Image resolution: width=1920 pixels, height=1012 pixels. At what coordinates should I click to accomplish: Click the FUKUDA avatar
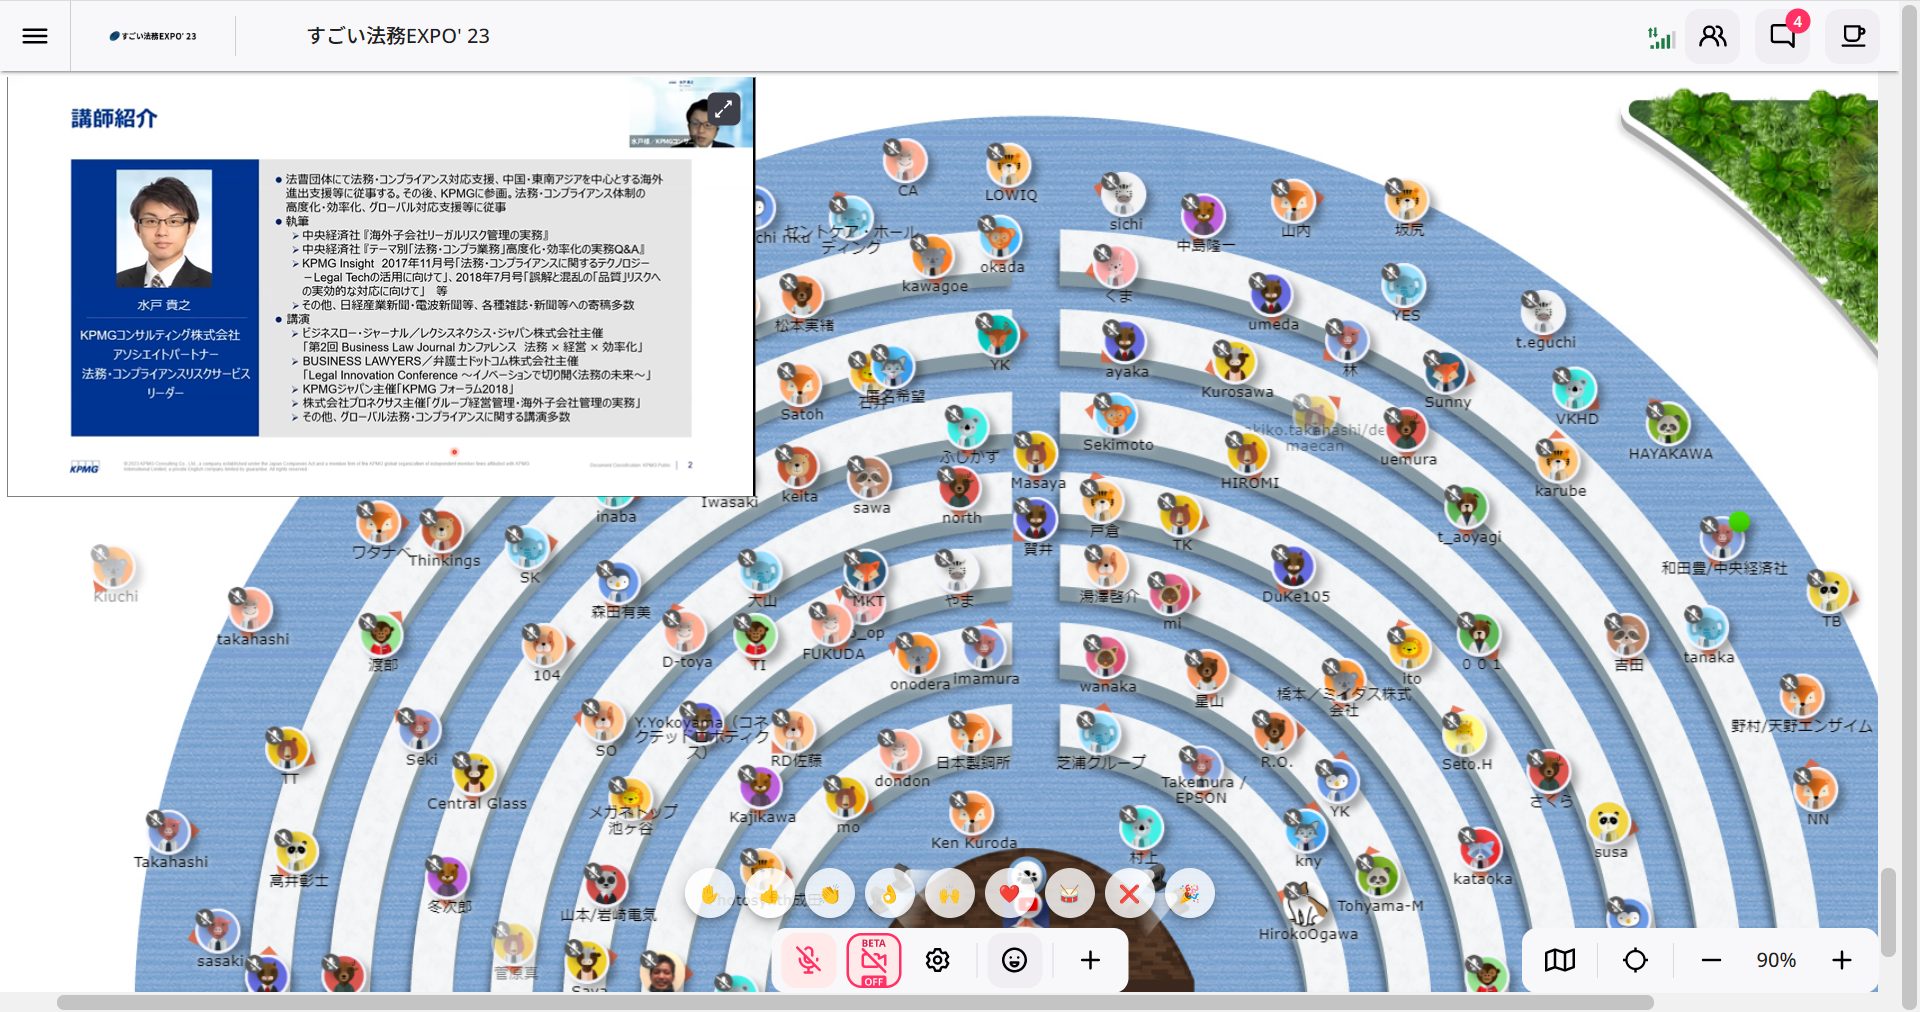(x=831, y=625)
